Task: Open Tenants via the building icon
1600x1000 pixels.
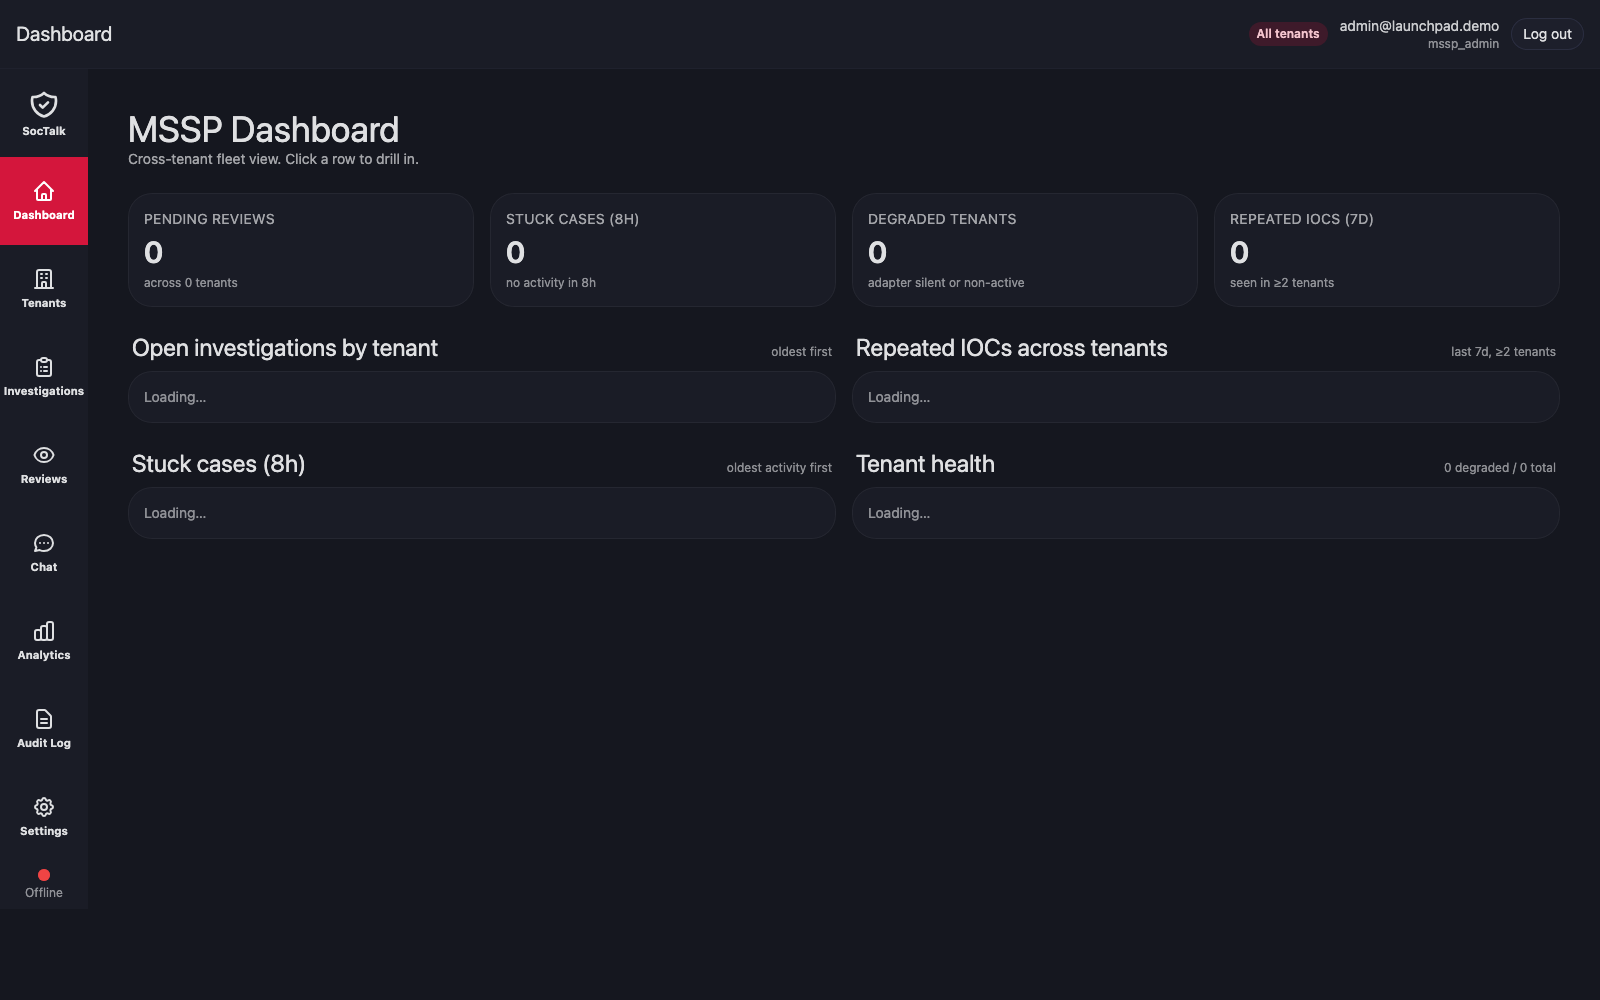Action: (44, 279)
